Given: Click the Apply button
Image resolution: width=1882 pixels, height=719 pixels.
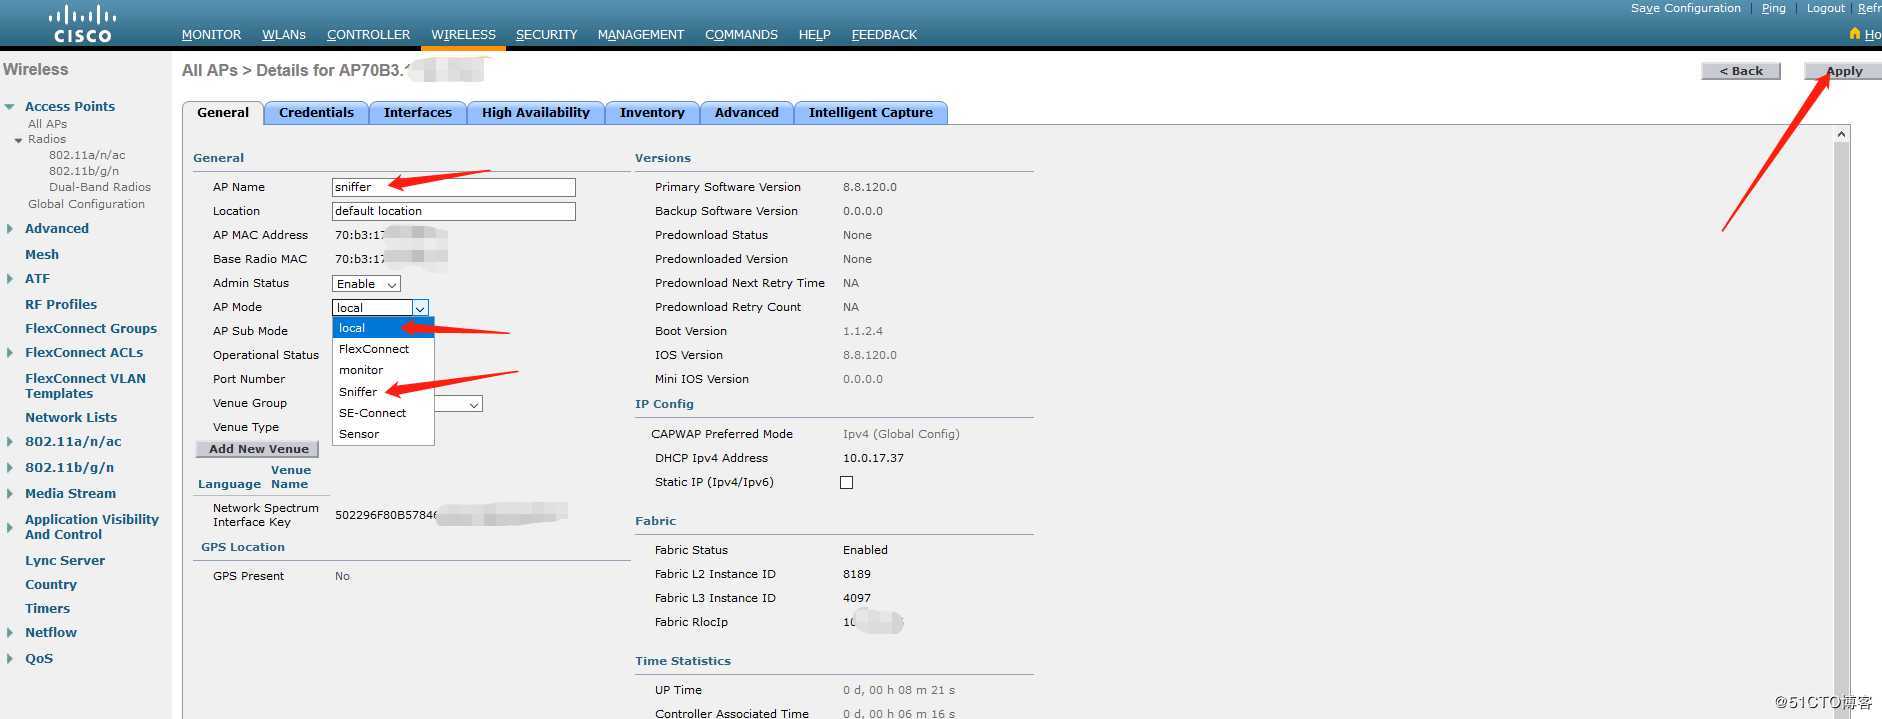Looking at the screenshot, I should click(1843, 71).
